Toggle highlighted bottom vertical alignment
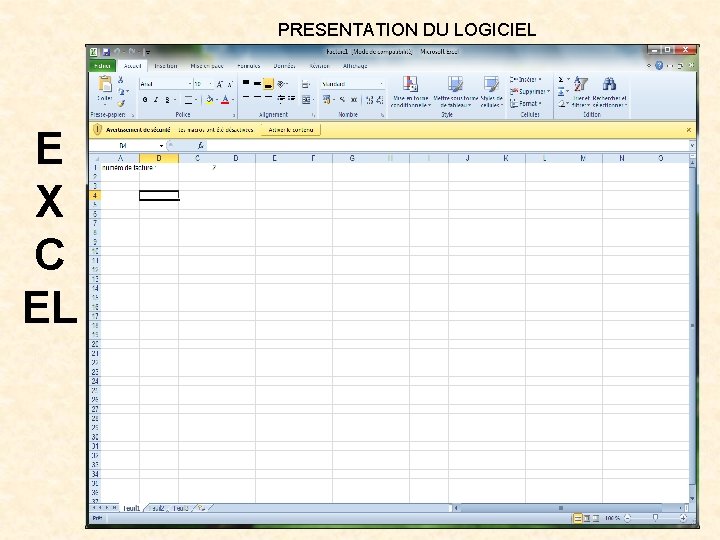 268,84
